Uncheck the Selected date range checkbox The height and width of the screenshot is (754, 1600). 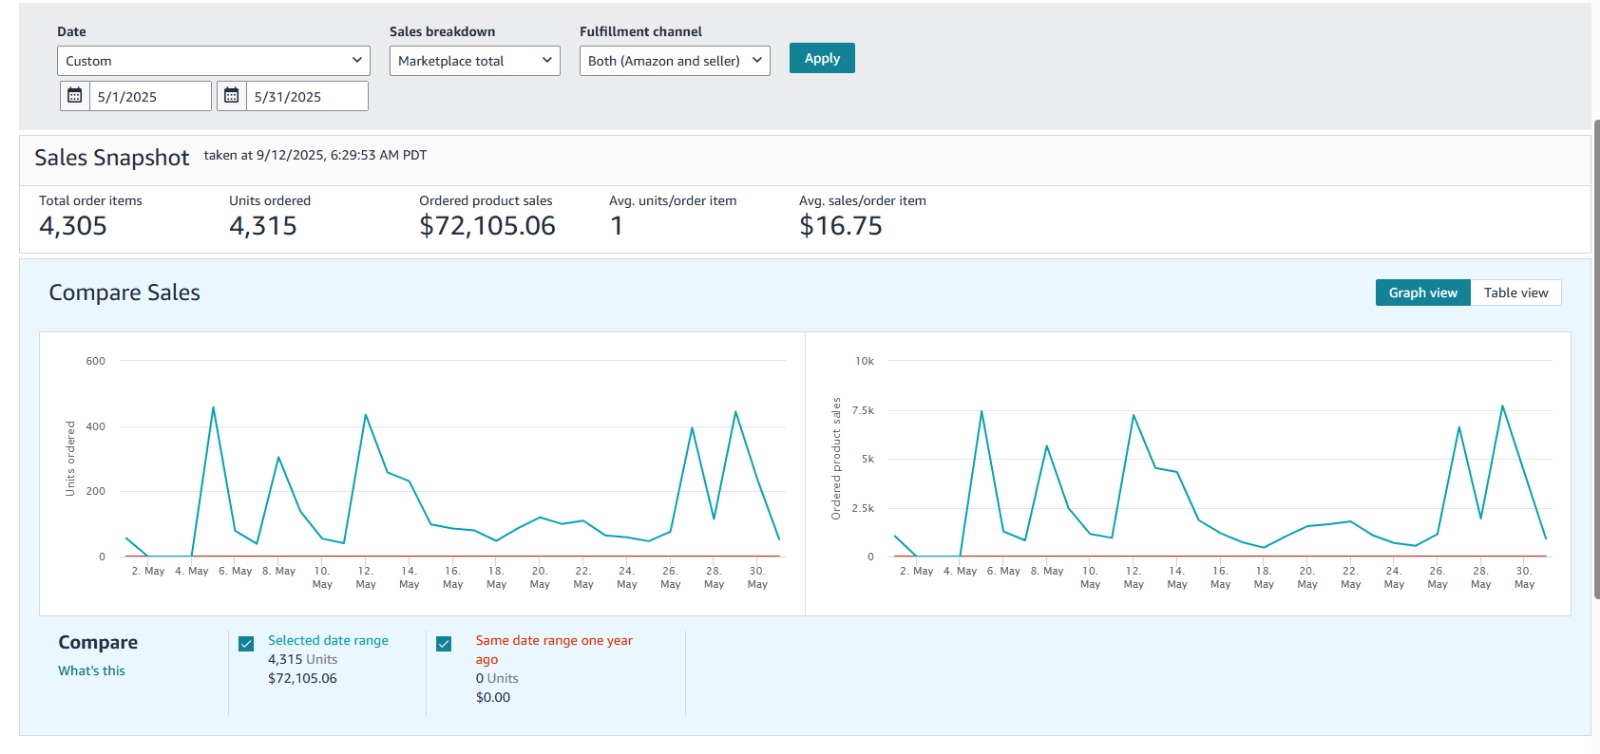click(246, 644)
